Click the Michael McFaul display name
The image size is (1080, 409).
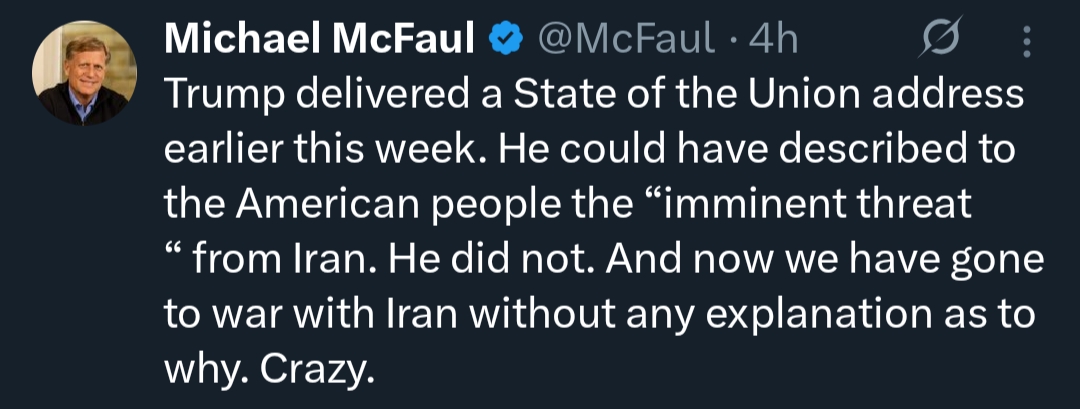319,39
